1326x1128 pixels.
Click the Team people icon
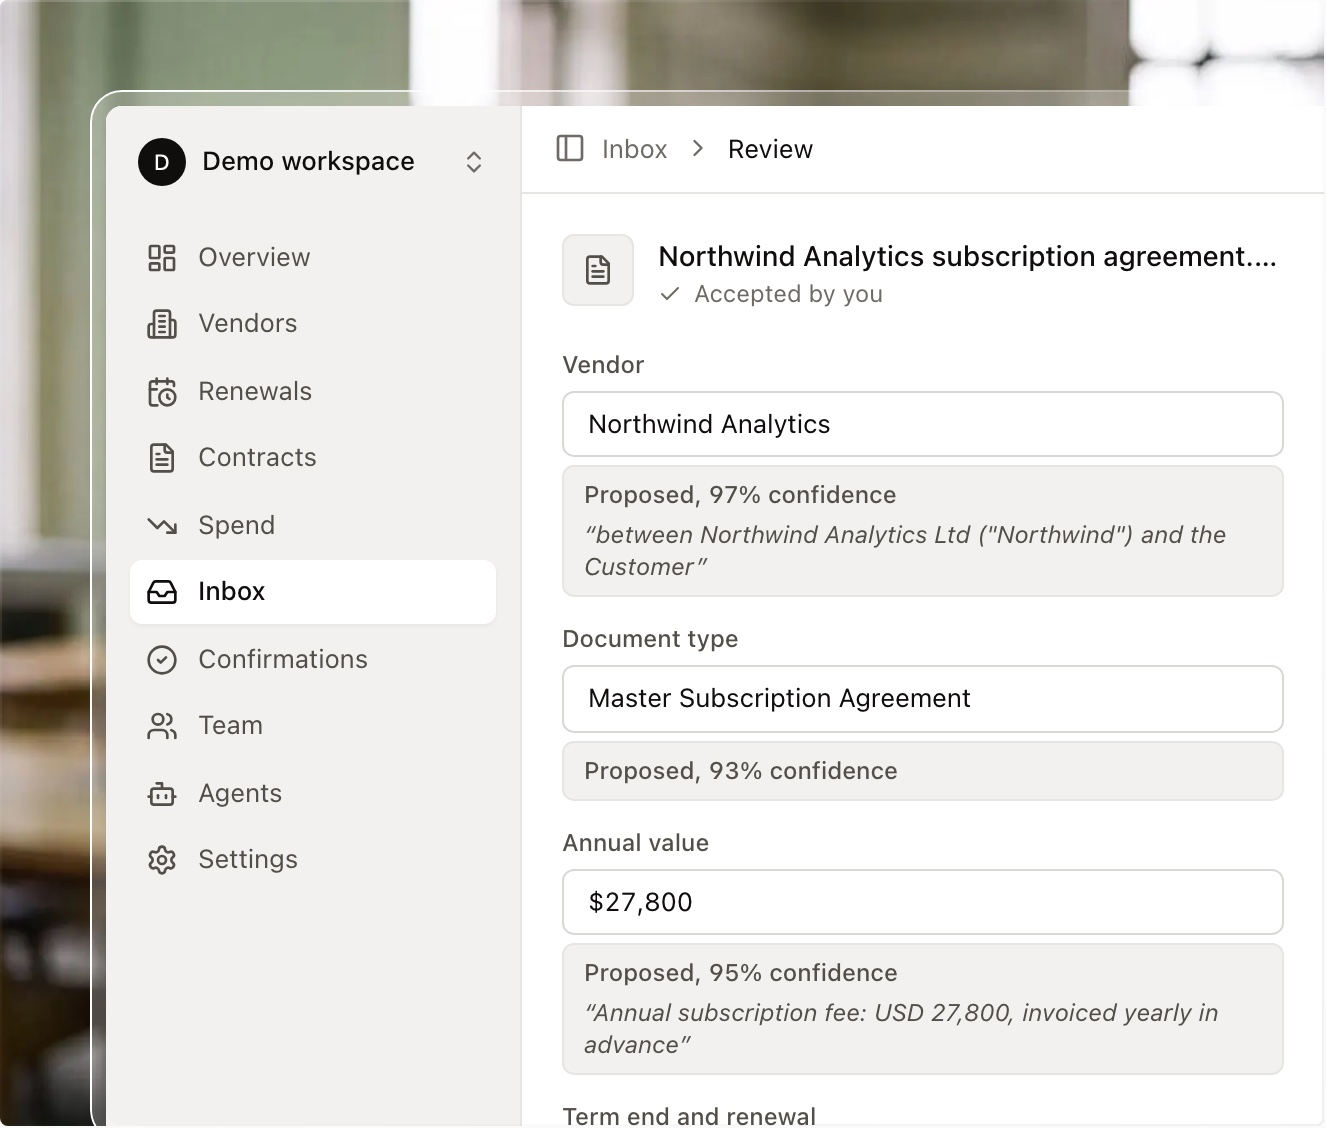162,726
